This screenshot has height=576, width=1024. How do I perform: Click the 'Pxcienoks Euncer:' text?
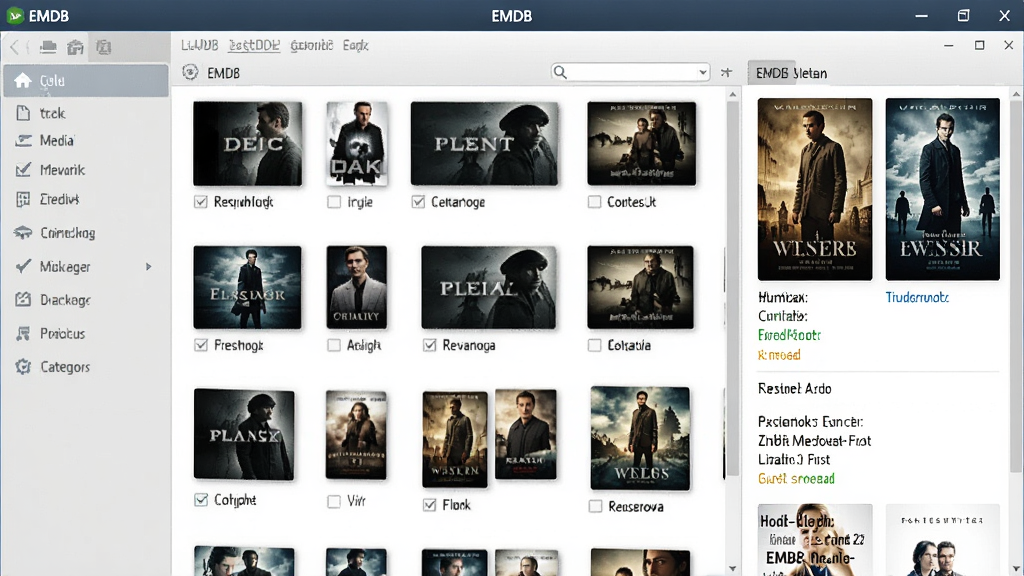coord(810,421)
